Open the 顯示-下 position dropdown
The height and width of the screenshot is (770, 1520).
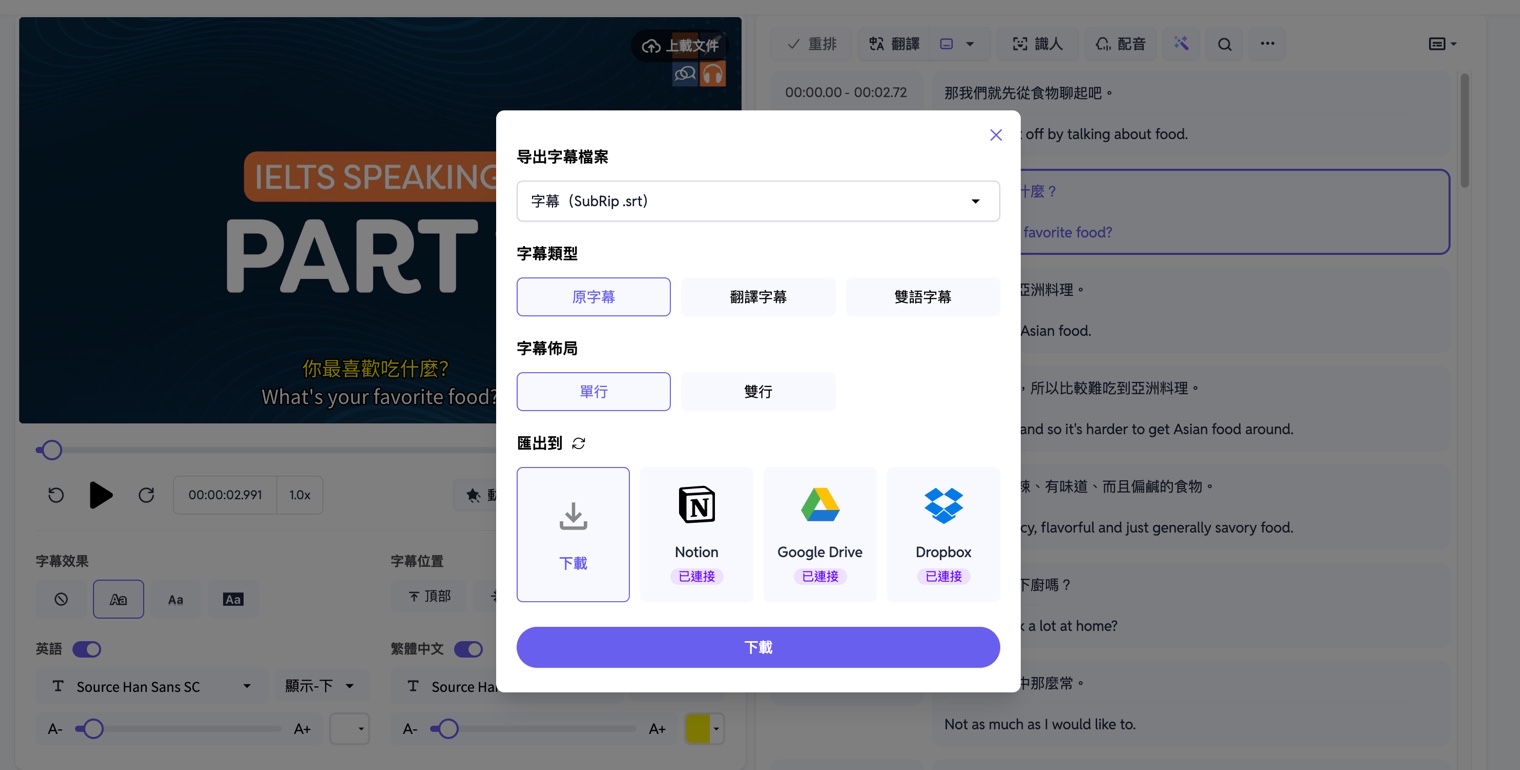[x=320, y=686]
